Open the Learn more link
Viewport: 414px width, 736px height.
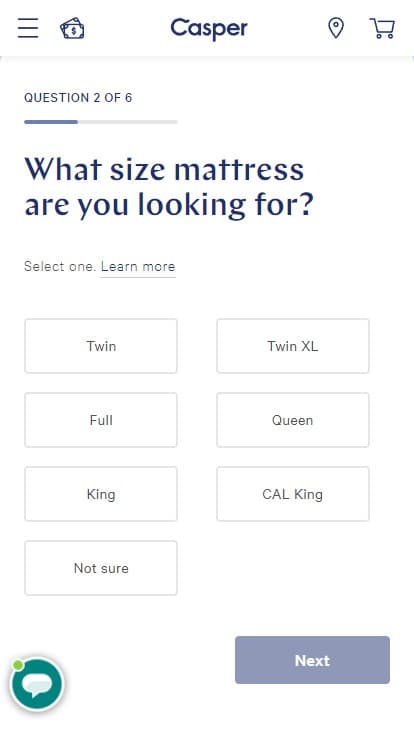pos(138,267)
